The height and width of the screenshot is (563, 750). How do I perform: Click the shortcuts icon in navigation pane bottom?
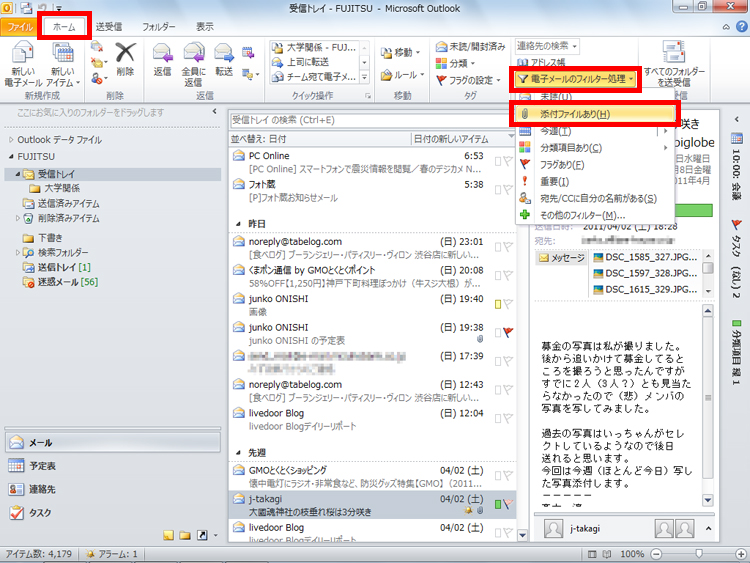point(202,535)
